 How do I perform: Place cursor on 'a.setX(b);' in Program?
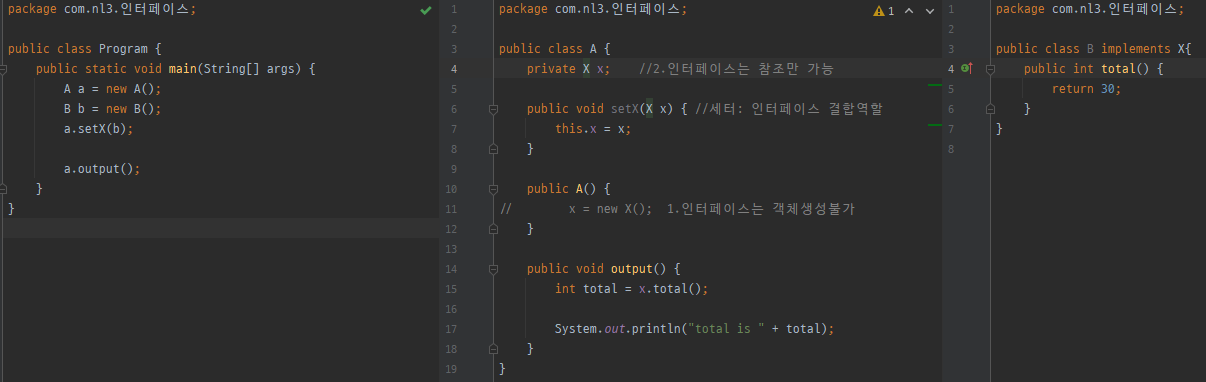point(98,129)
